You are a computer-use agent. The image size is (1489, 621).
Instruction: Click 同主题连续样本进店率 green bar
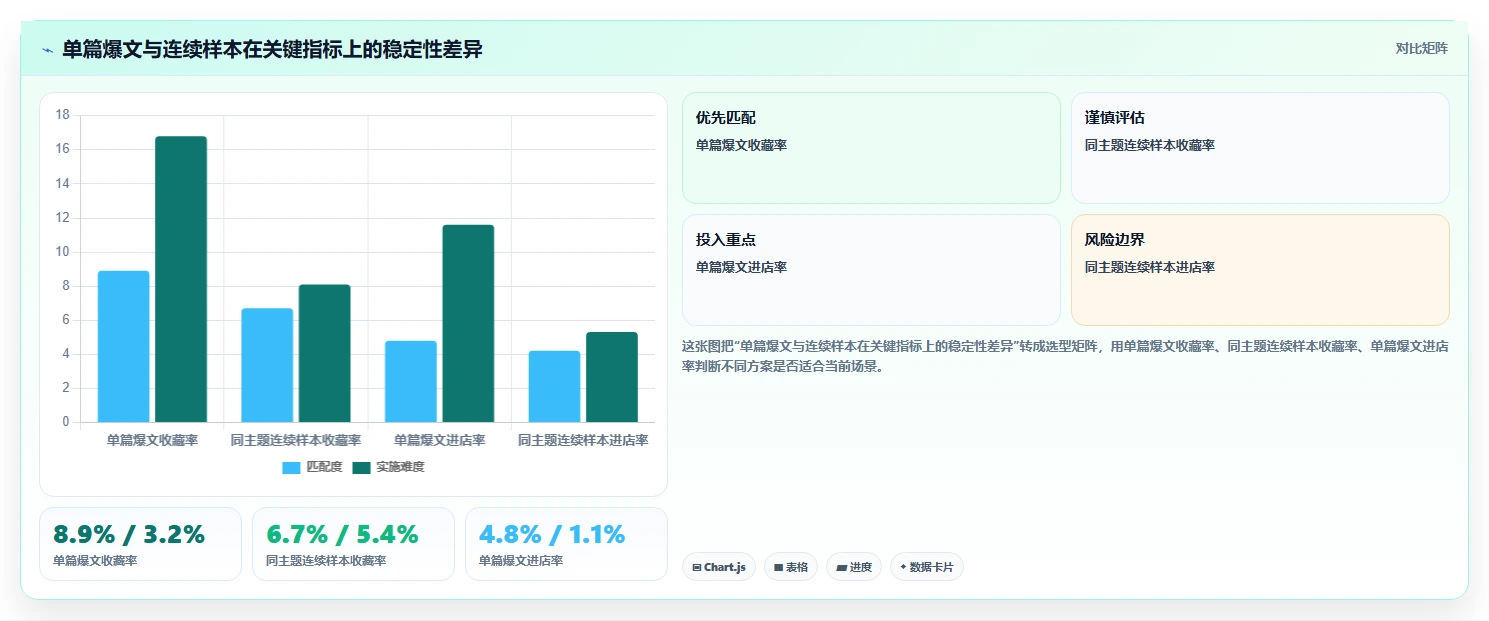[612, 377]
